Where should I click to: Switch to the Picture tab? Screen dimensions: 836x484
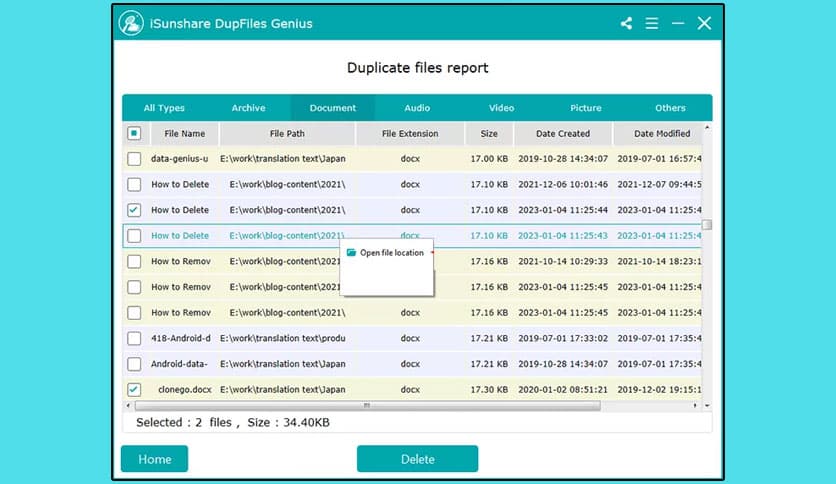[586, 108]
